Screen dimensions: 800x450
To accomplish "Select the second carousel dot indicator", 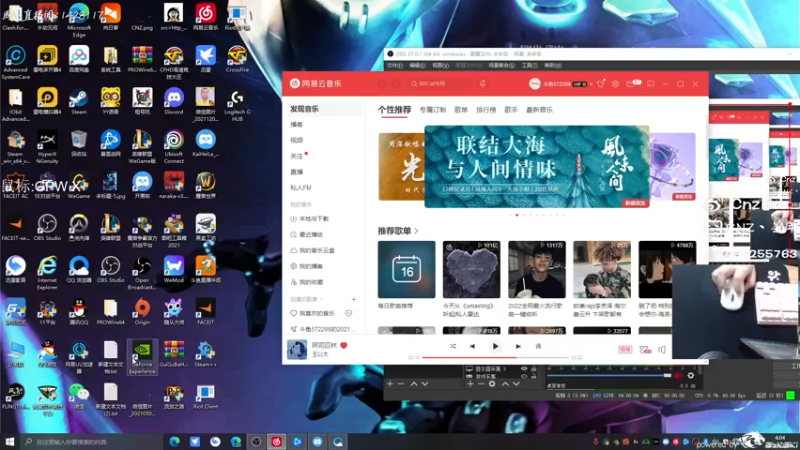I will [x=517, y=215].
